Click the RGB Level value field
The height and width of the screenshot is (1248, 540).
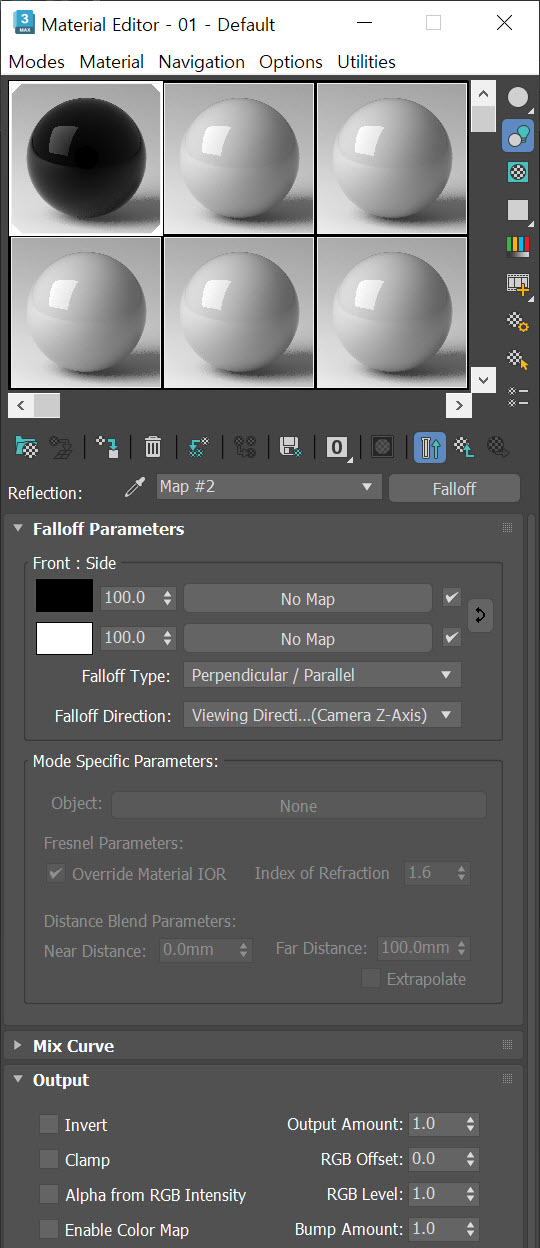coord(436,1194)
